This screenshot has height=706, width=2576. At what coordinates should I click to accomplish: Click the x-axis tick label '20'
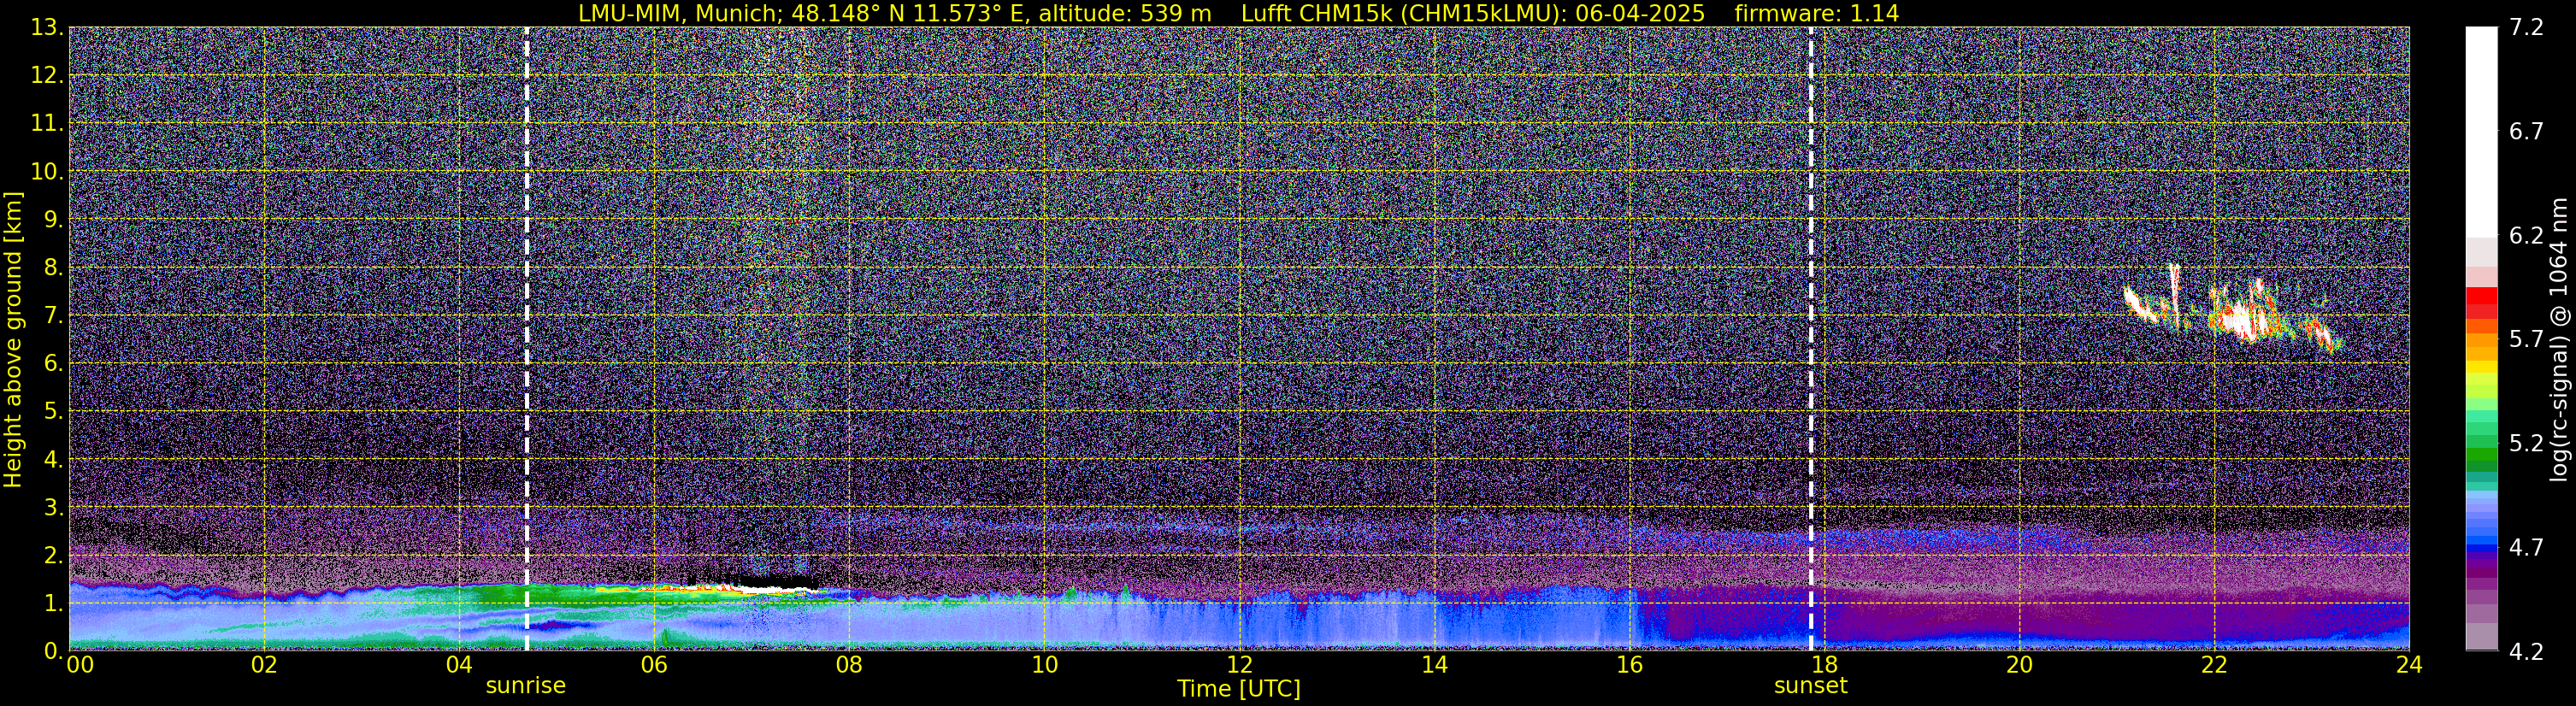pyautogui.click(x=2019, y=665)
